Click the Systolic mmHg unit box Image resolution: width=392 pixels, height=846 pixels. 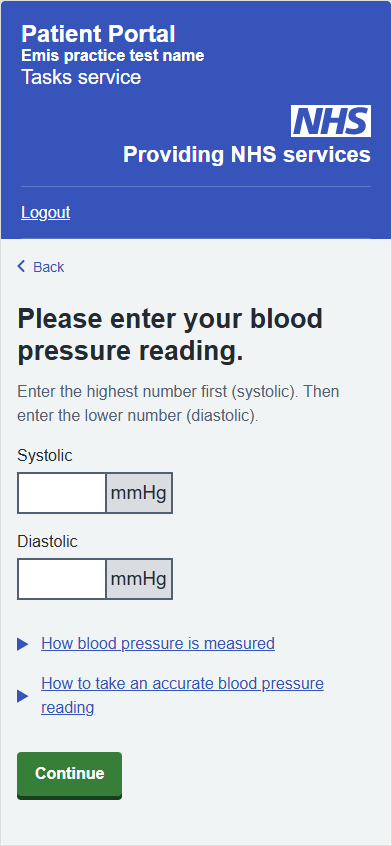point(139,493)
